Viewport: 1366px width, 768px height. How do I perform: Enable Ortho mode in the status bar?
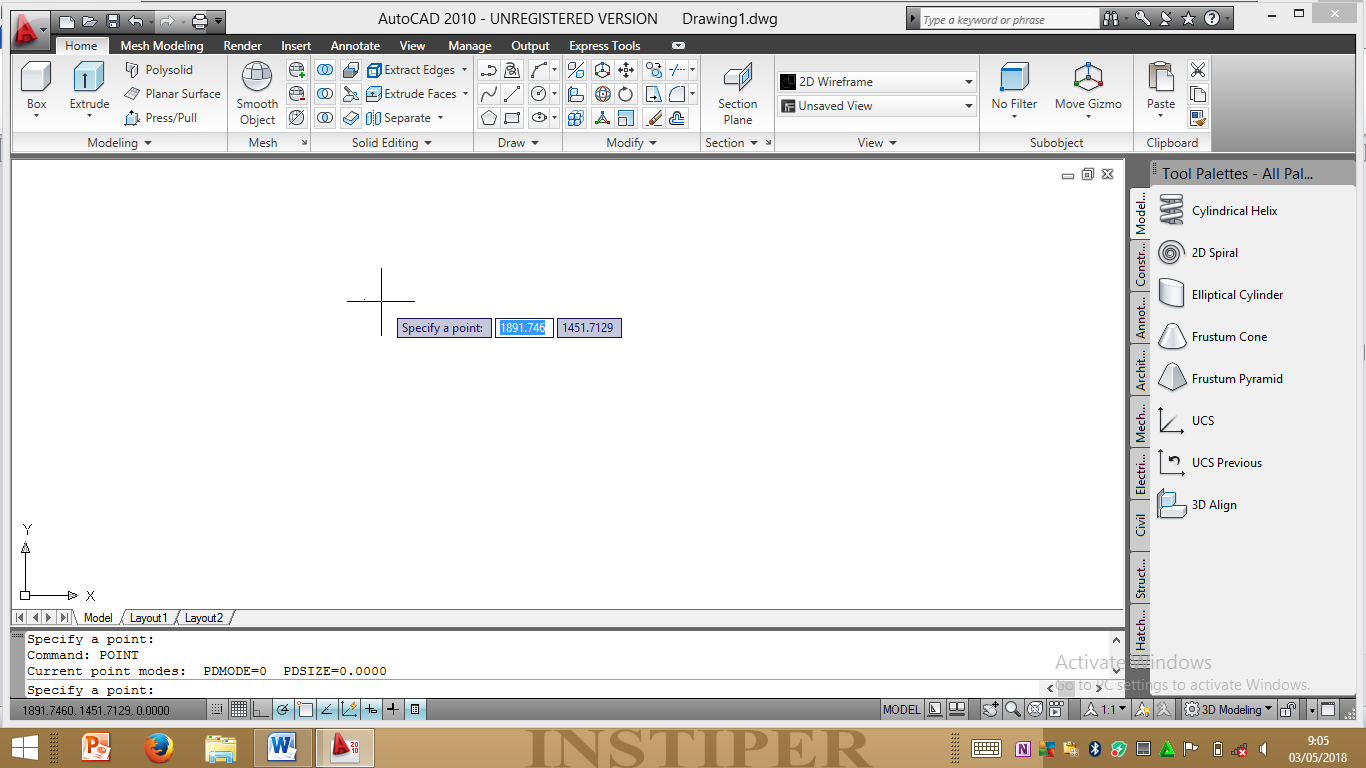262,709
